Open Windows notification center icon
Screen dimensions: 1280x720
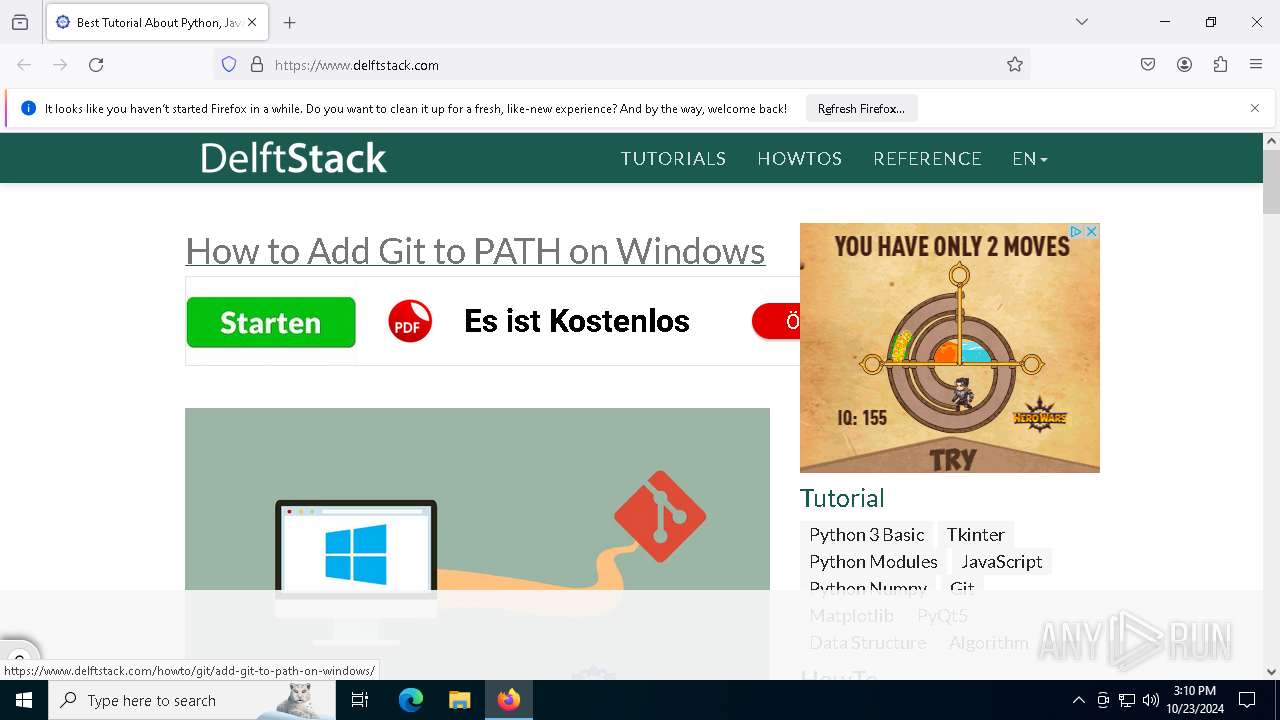tap(1247, 700)
